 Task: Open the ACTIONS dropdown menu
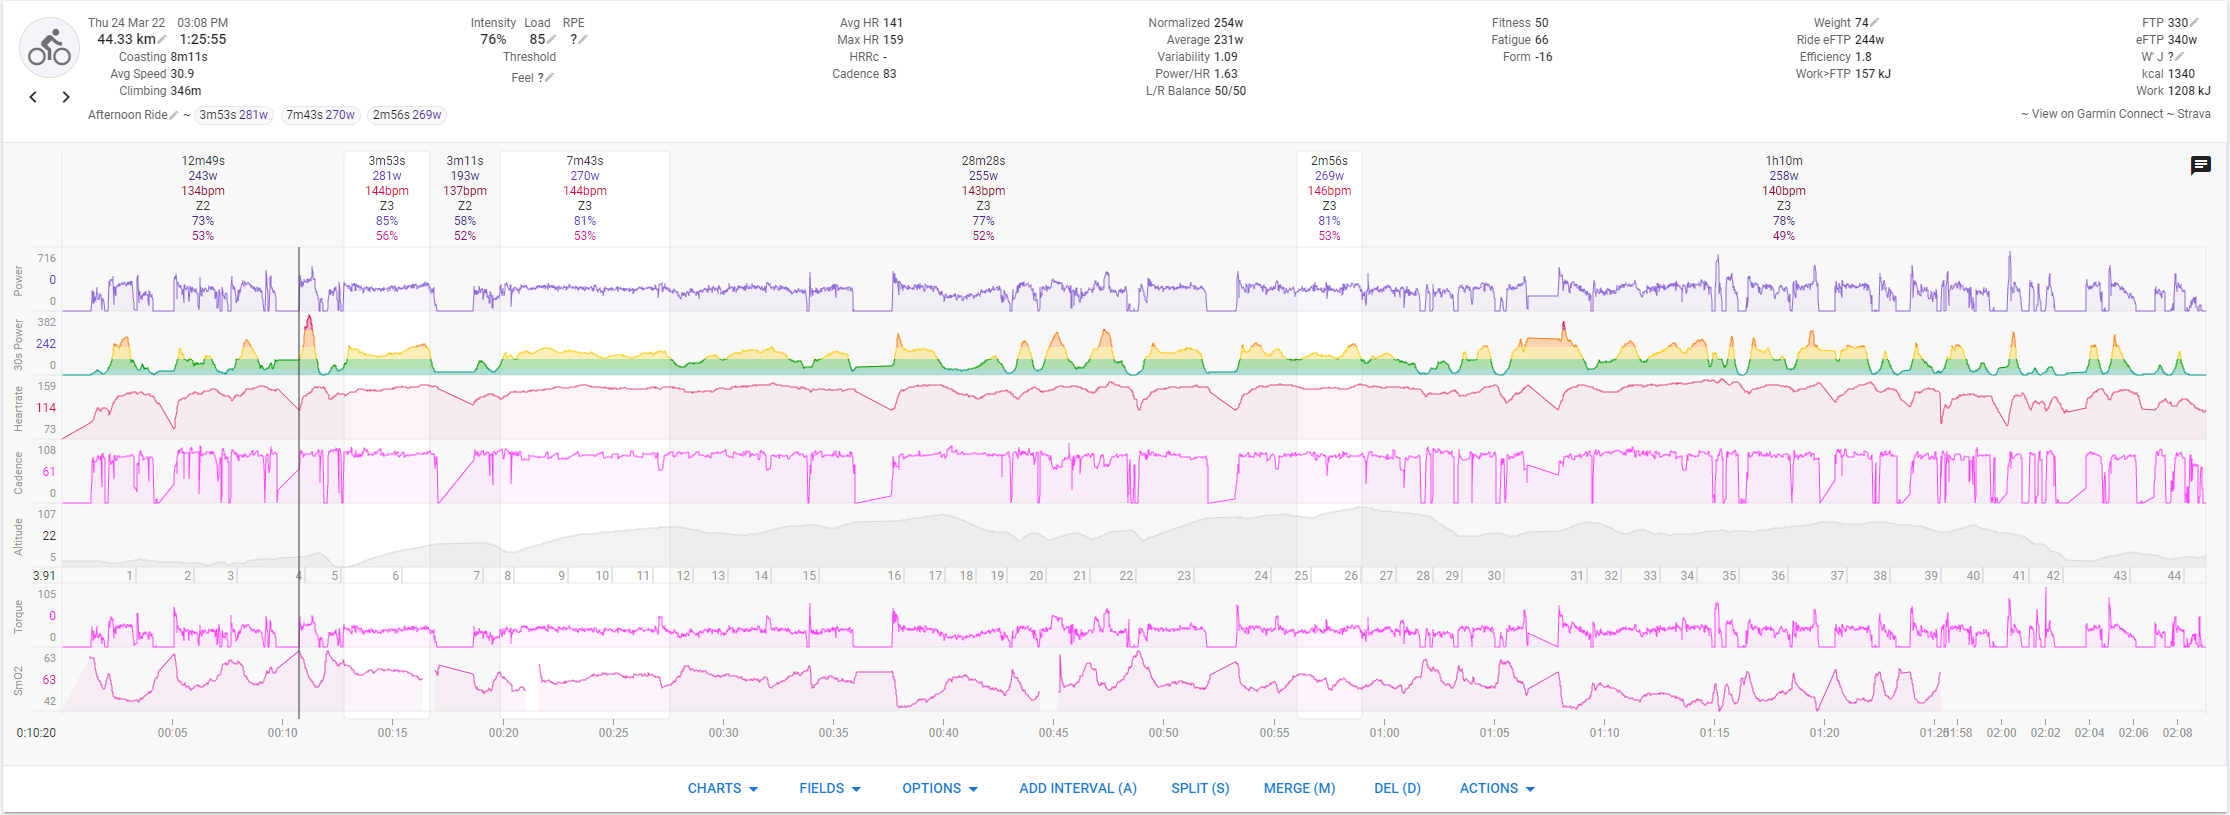click(x=1496, y=788)
